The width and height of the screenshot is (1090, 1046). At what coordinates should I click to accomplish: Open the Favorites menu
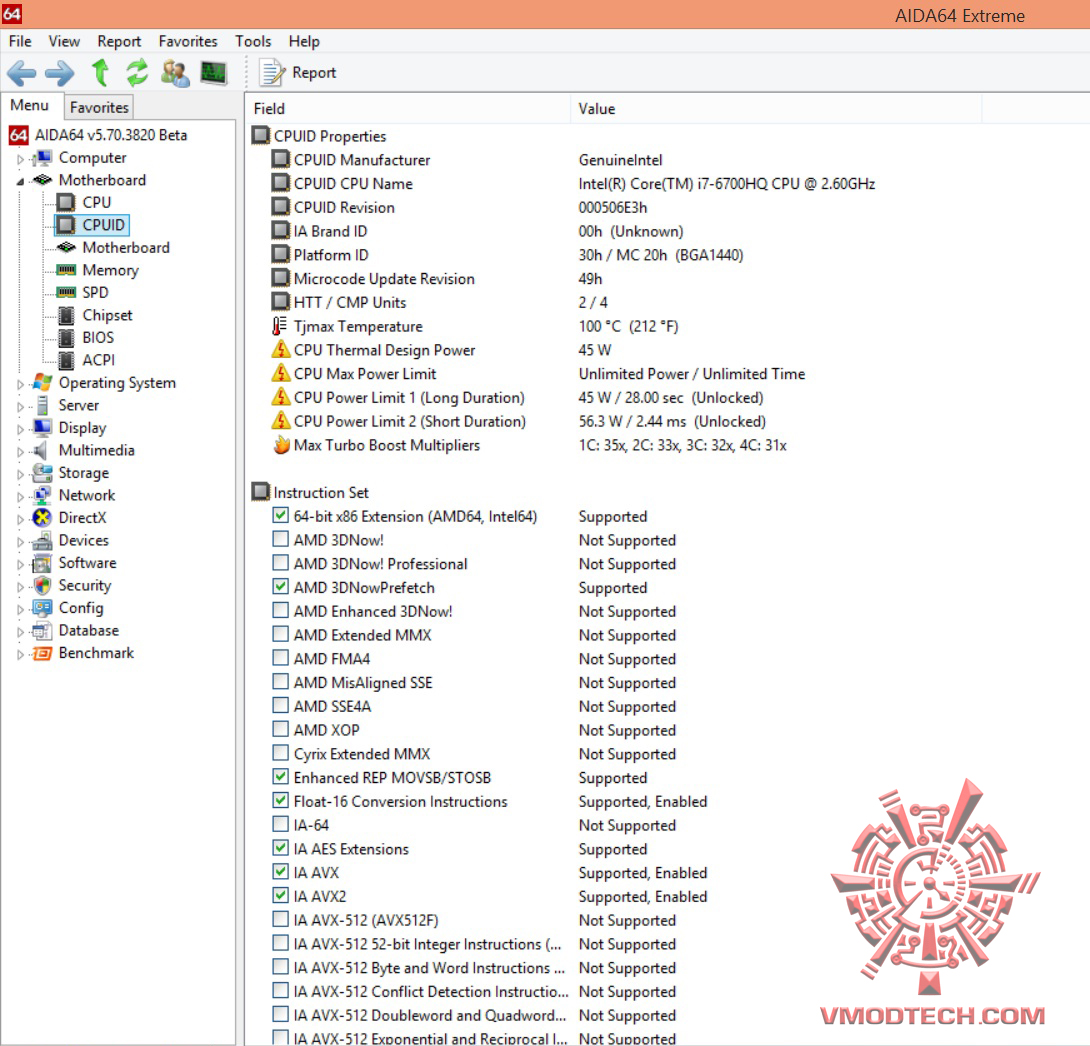[188, 41]
